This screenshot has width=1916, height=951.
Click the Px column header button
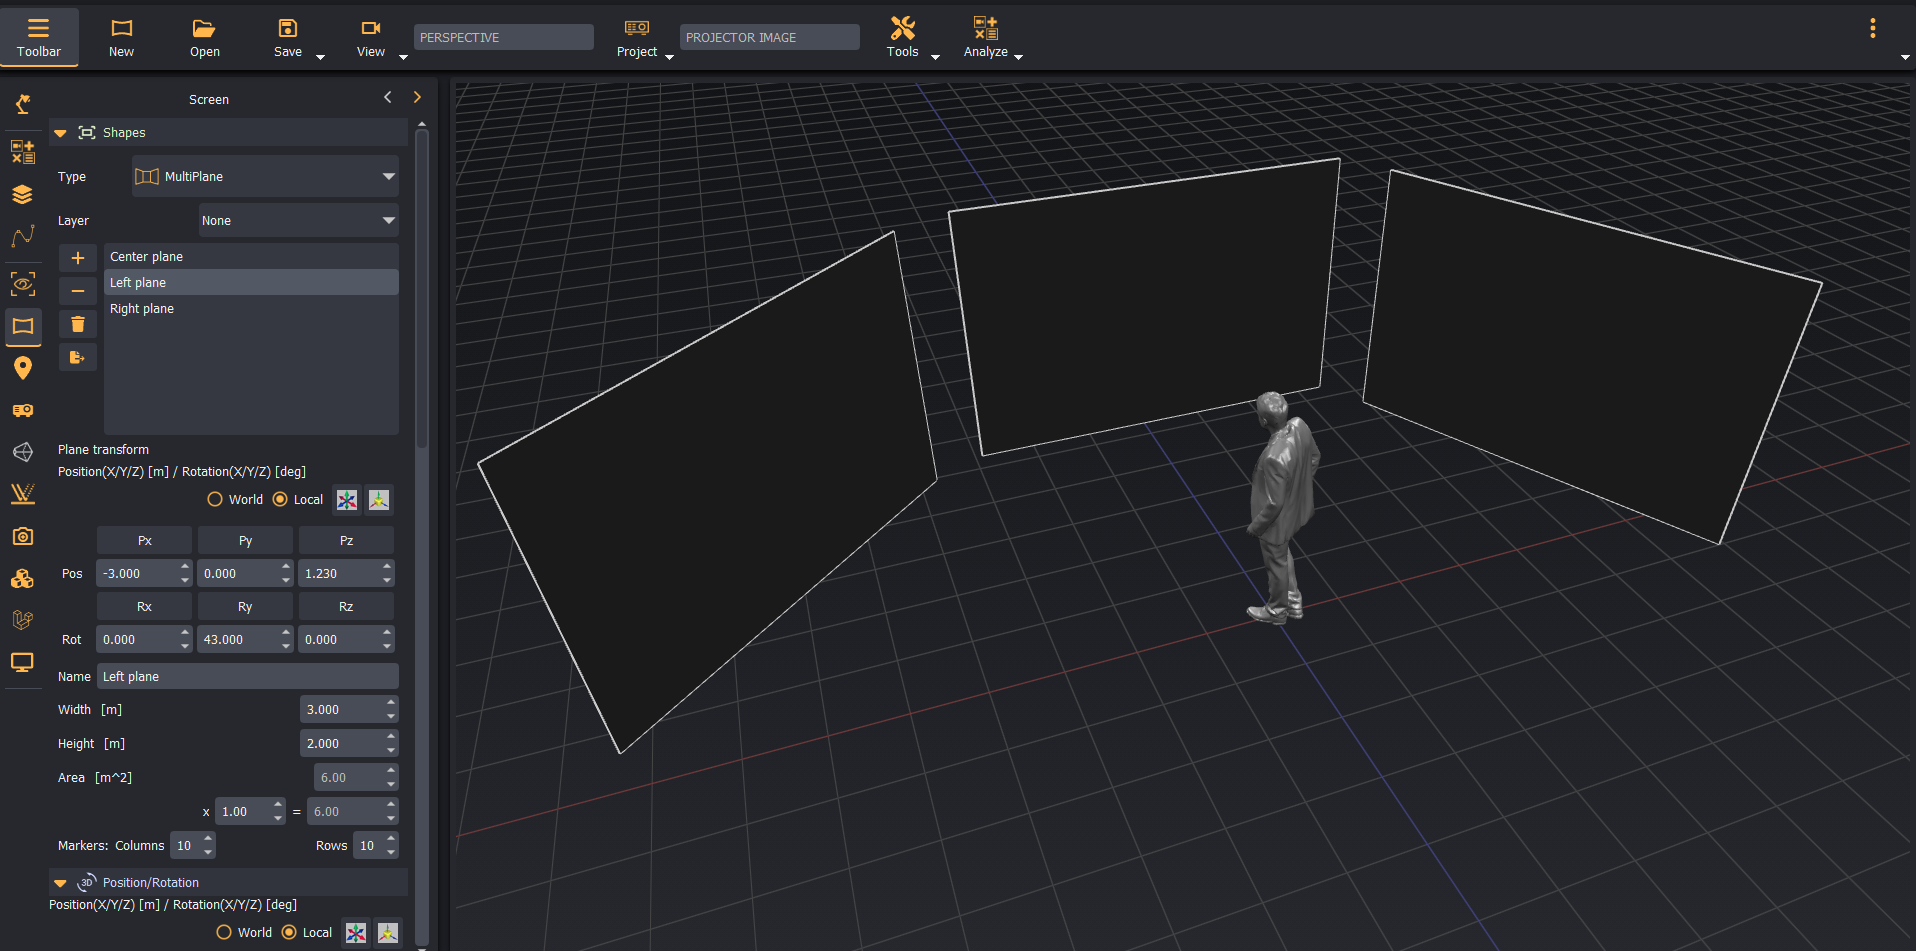pyautogui.click(x=144, y=540)
